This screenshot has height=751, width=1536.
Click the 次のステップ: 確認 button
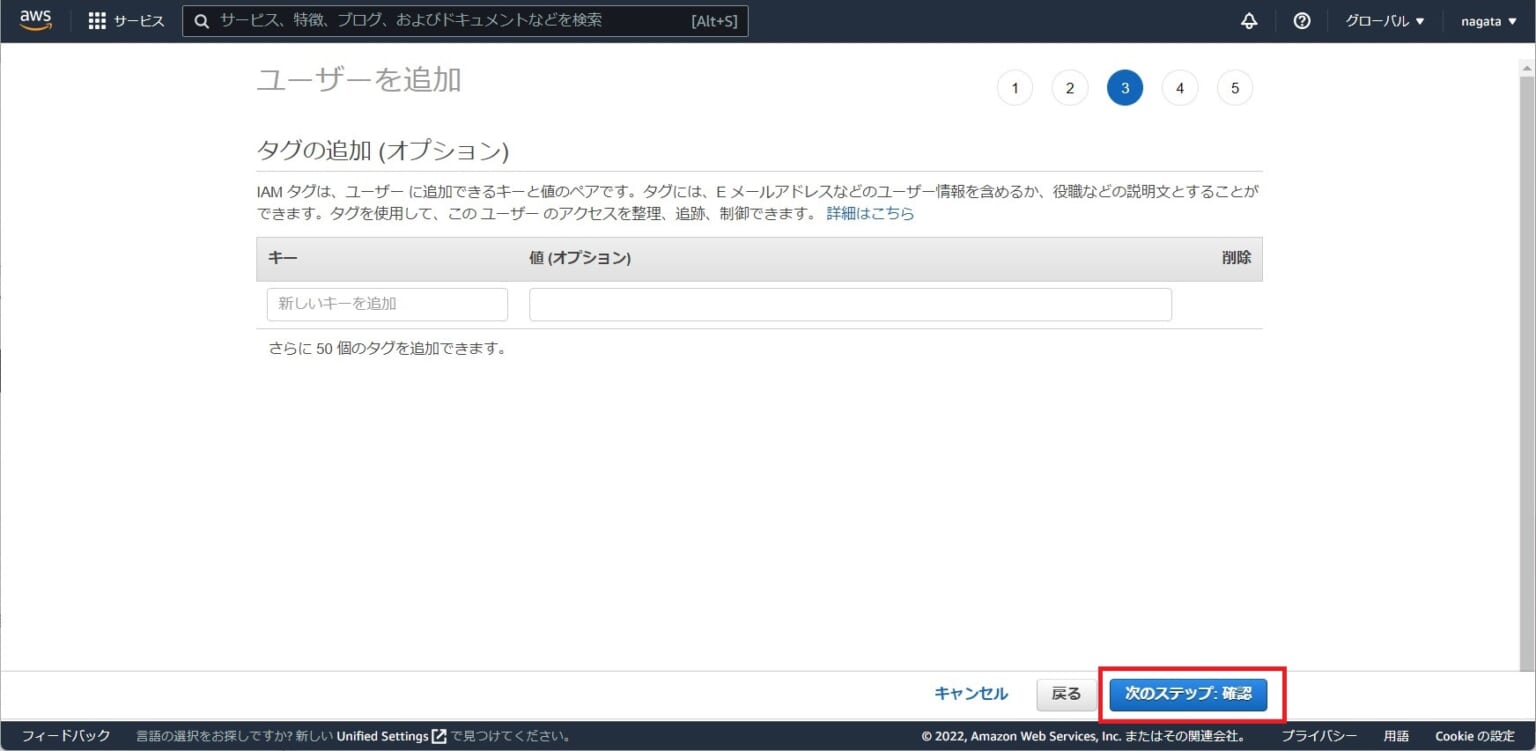pyautogui.click(x=1190, y=693)
